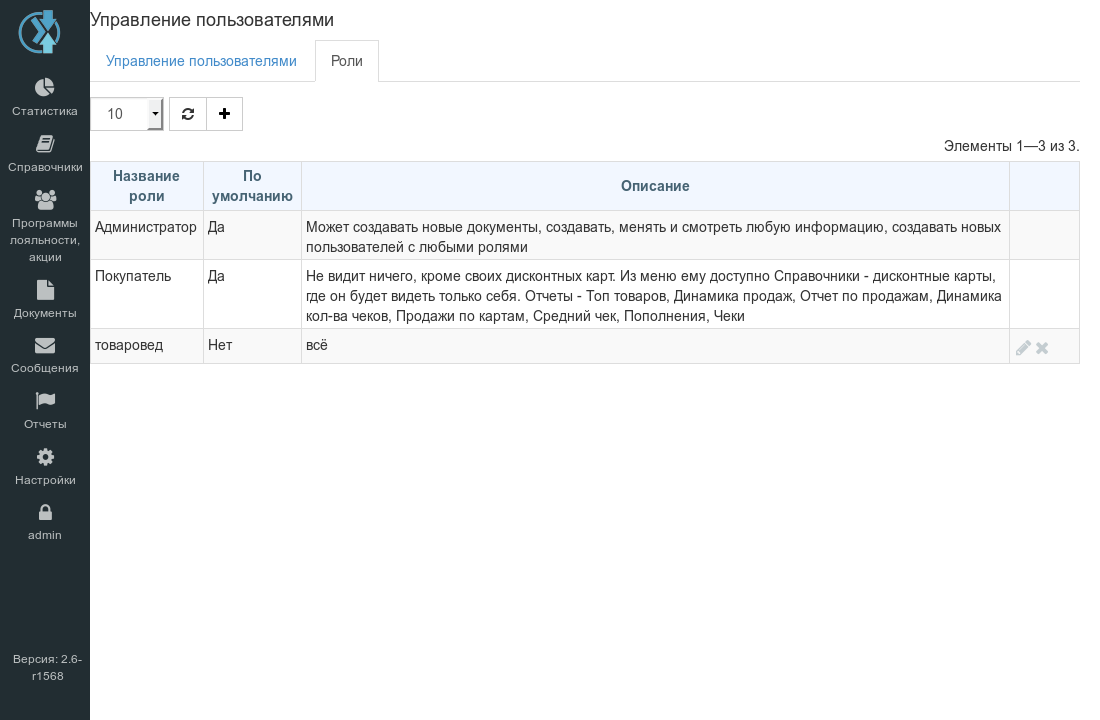Click the товаровед role name cell

click(x=147, y=346)
